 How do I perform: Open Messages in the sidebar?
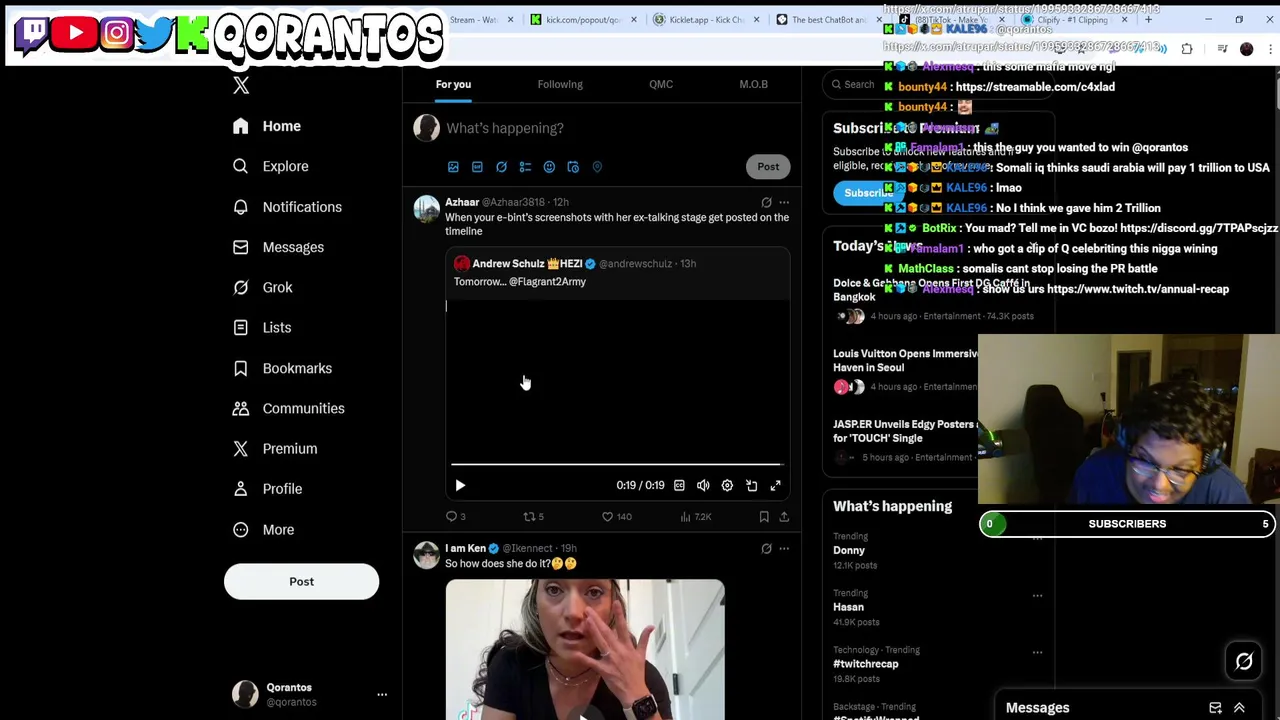[x=278, y=247]
